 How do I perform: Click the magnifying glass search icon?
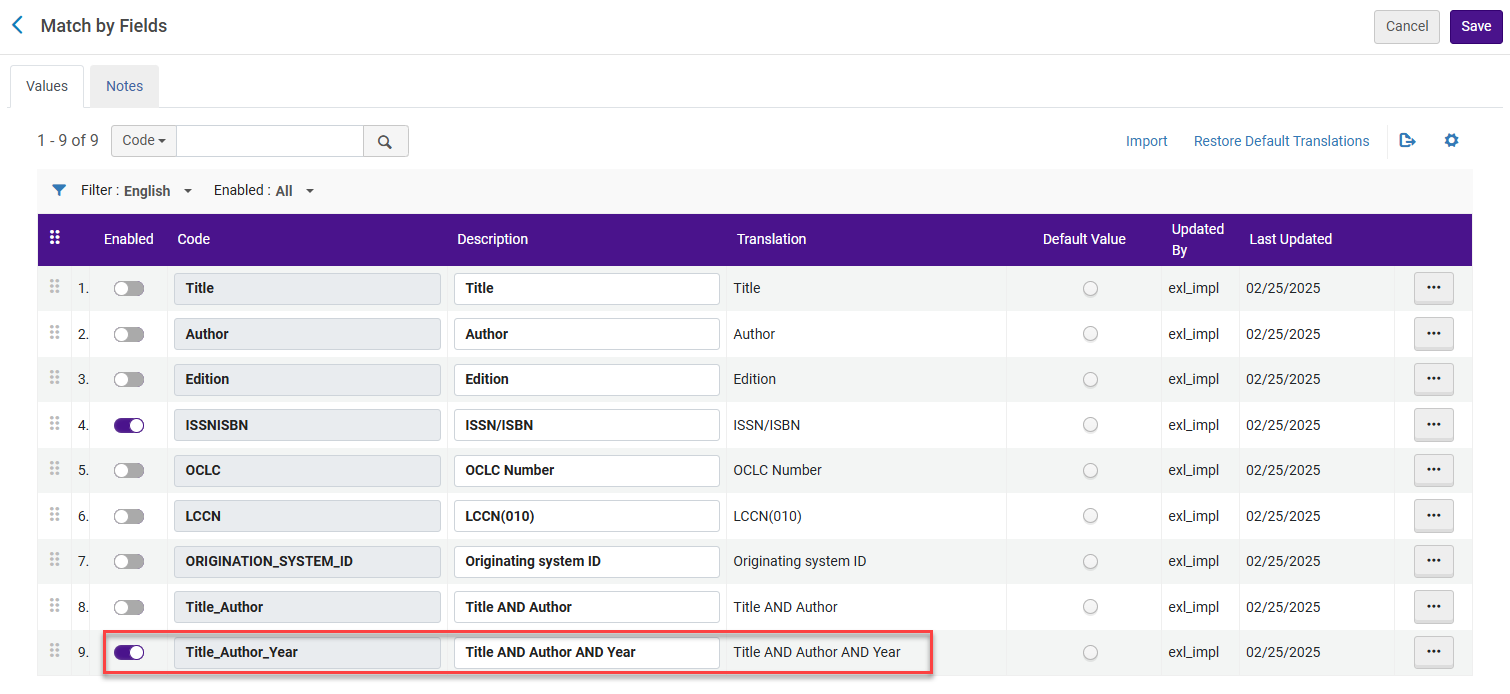click(385, 141)
